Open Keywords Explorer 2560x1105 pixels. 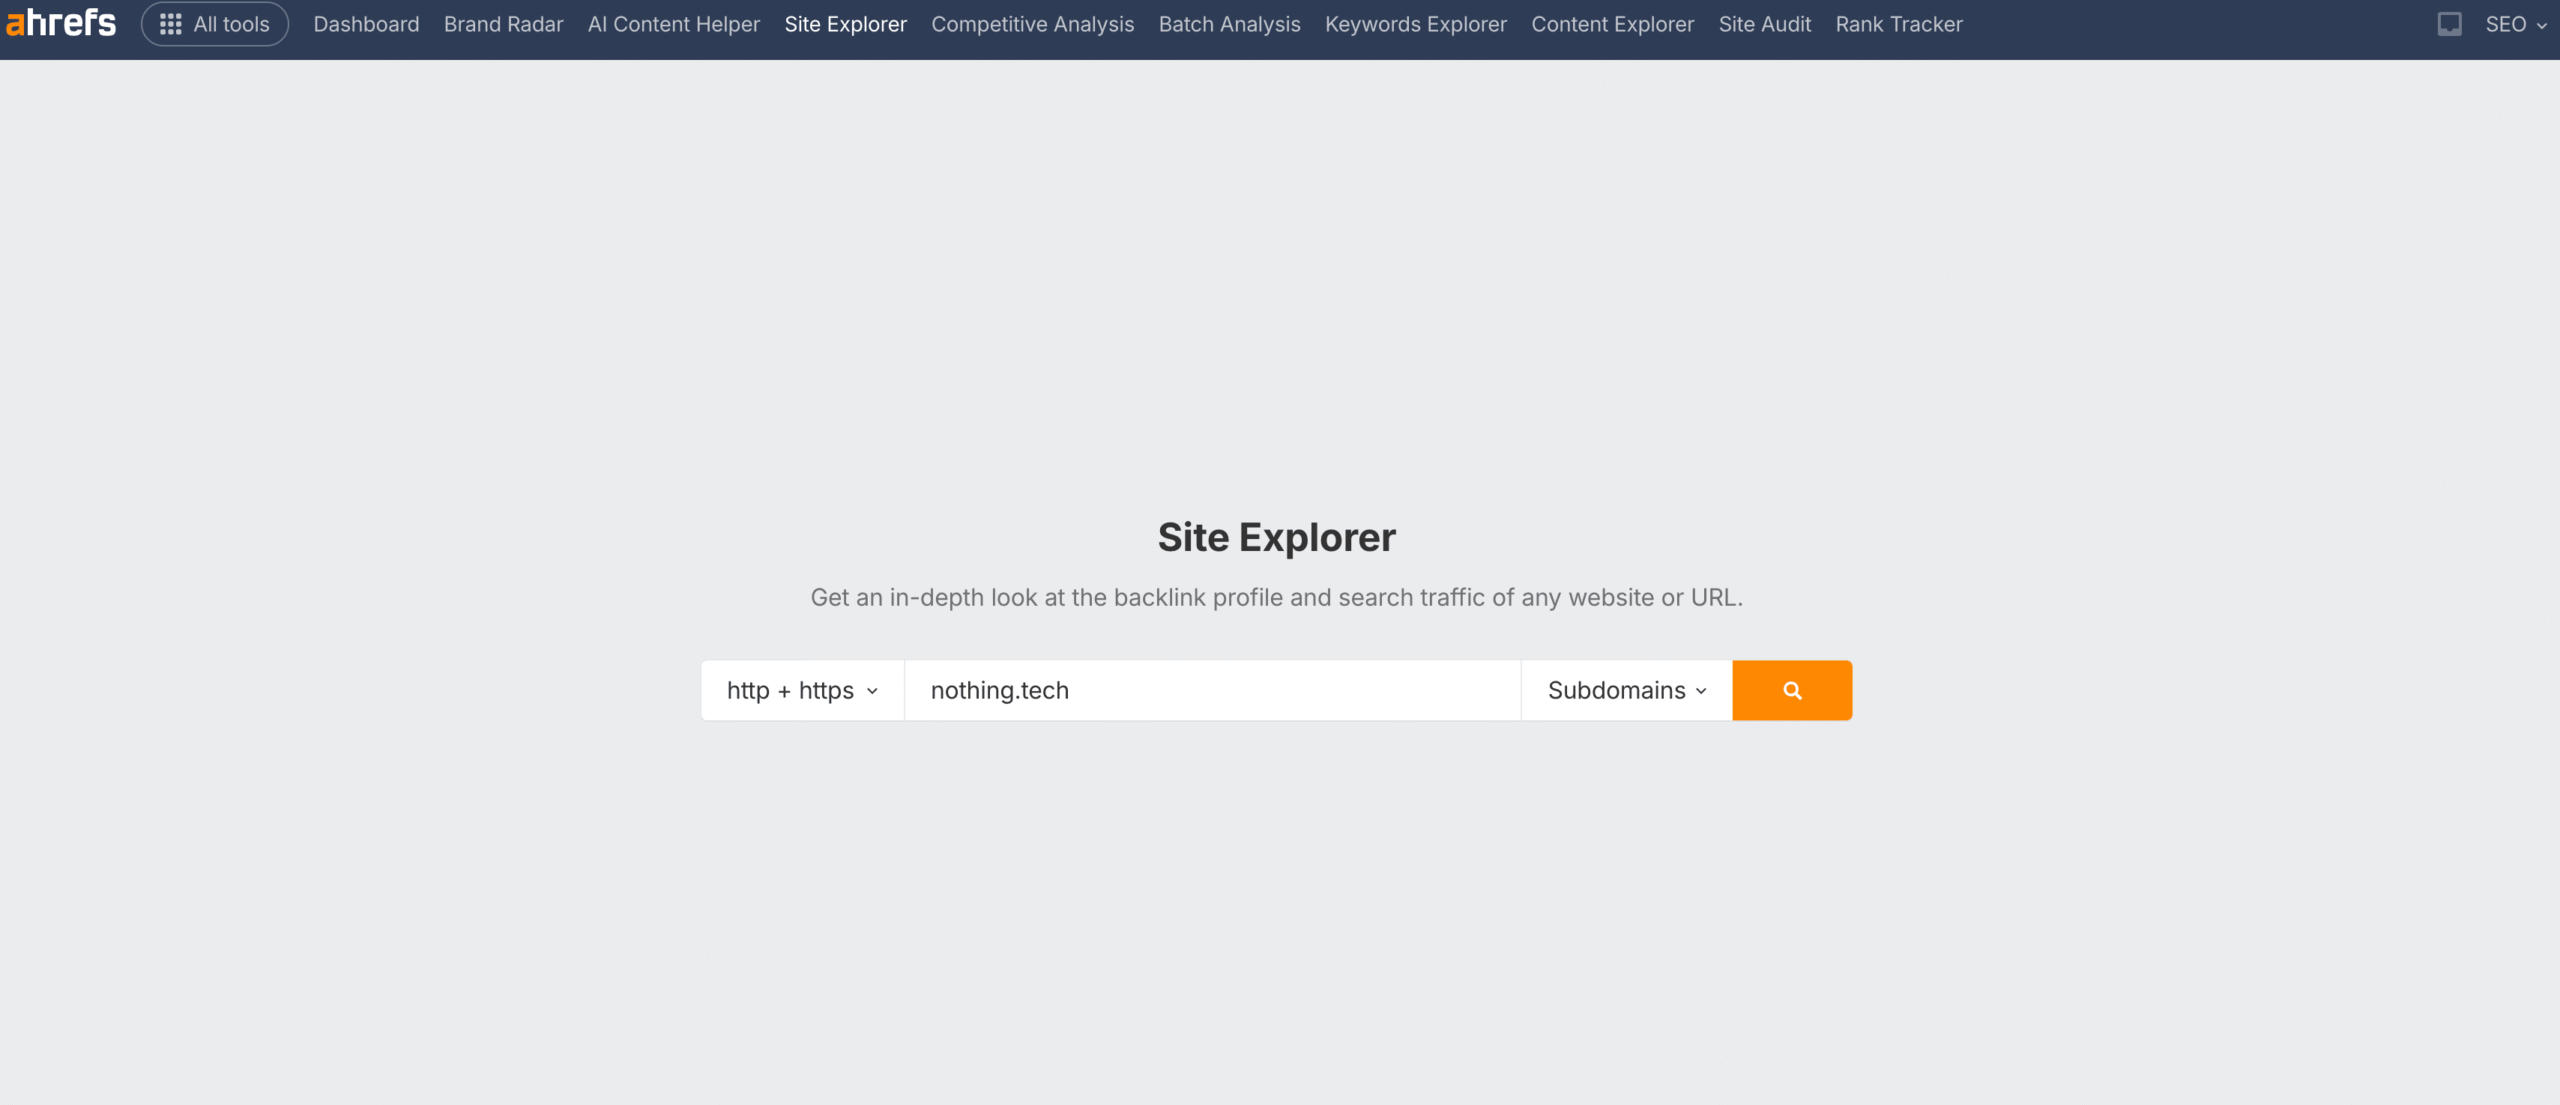tap(1415, 24)
